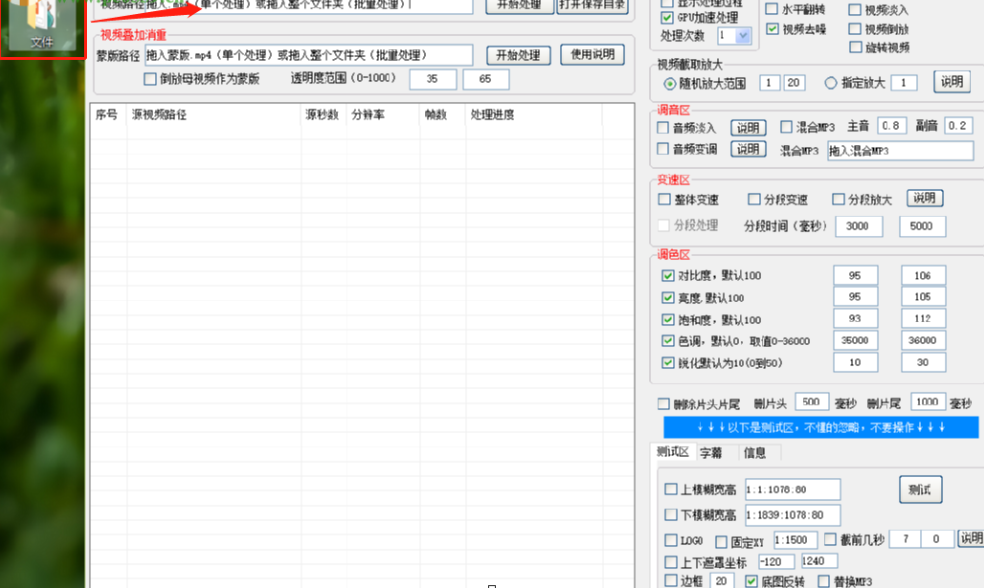Screen dimensions: 984x588
Task: Enable the 删除片头片尾 checkbox
Action: (x=664, y=404)
